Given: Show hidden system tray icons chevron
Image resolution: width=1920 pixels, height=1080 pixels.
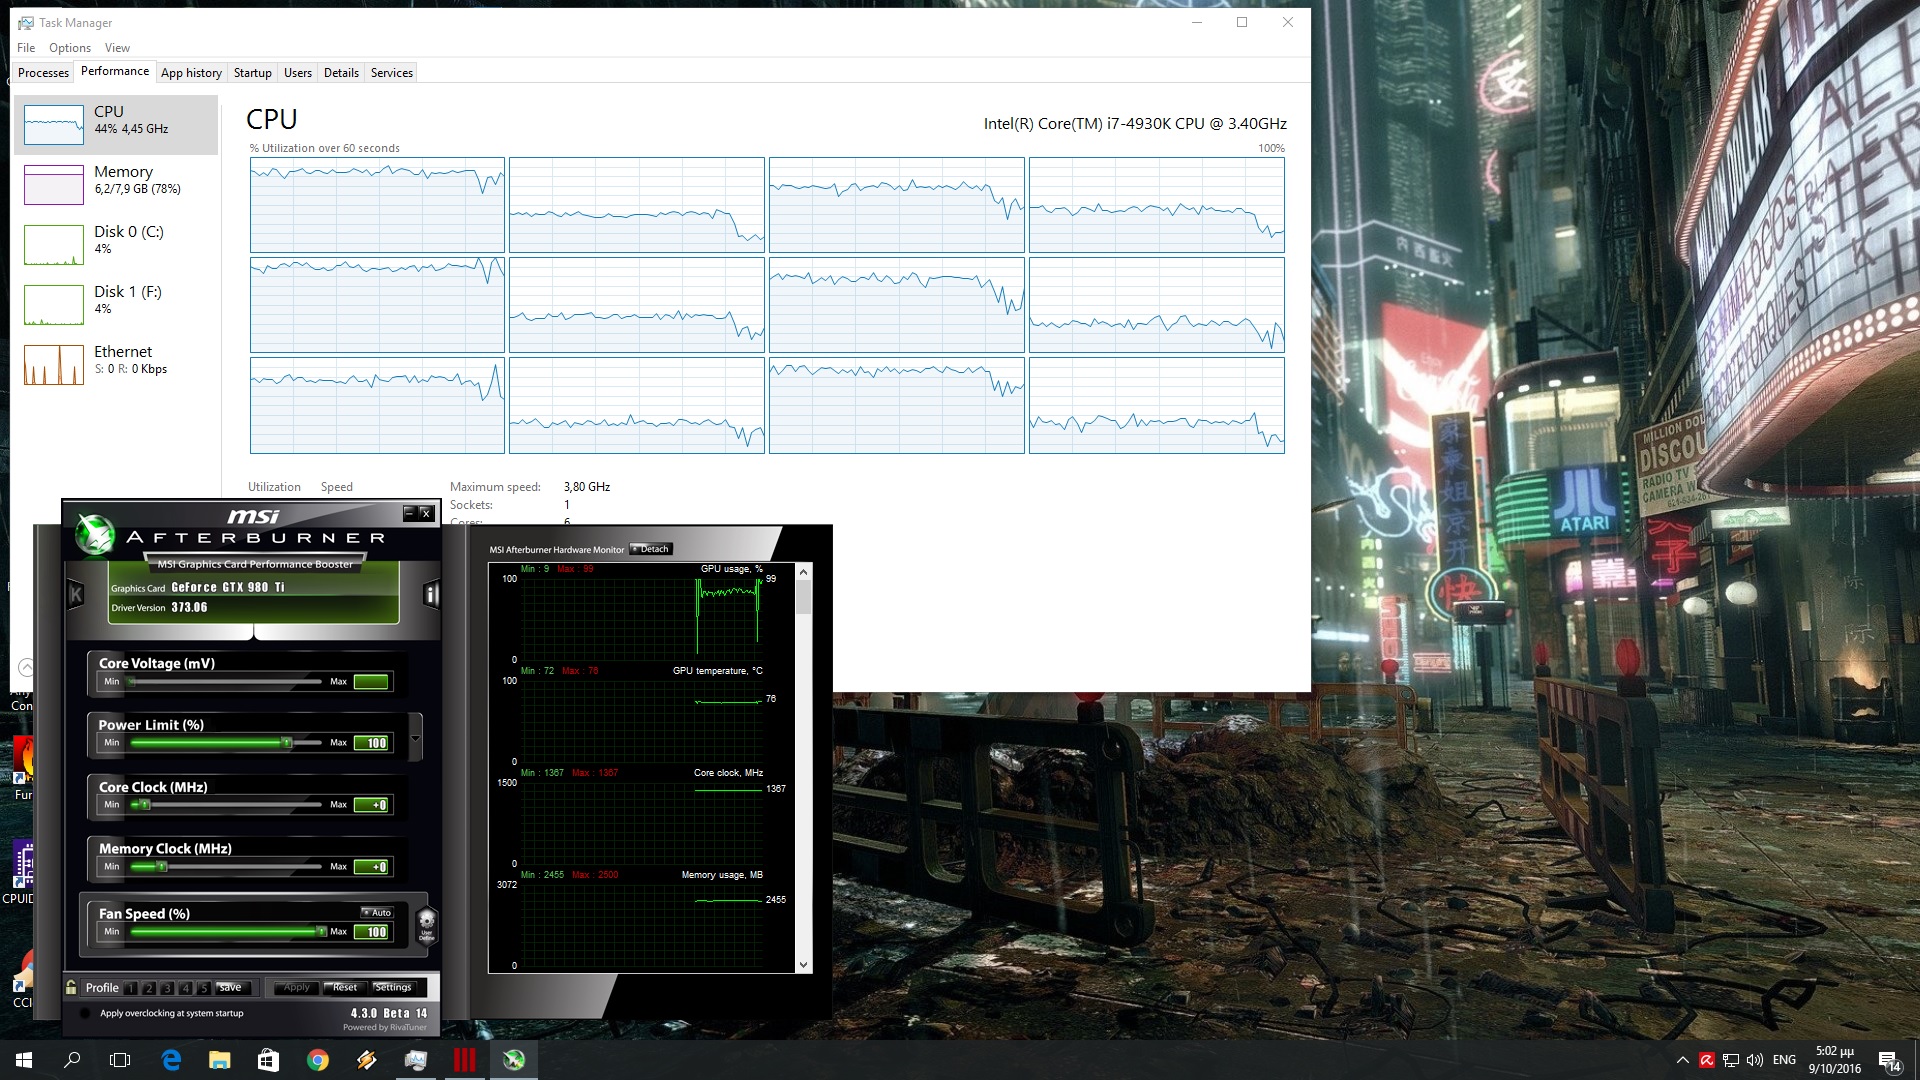Looking at the screenshot, I should click(x=1682, y=1060).
